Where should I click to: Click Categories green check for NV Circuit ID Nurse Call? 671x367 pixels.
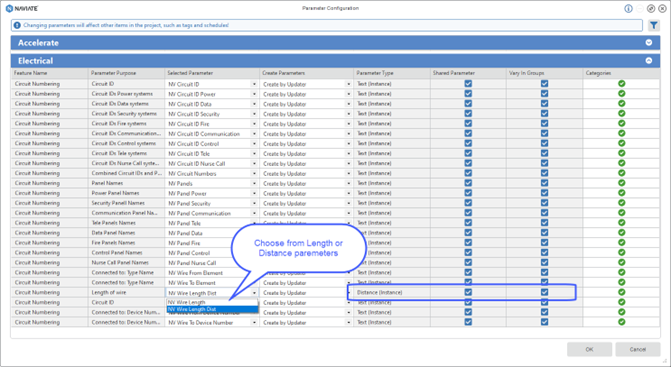tap(621, 163)
